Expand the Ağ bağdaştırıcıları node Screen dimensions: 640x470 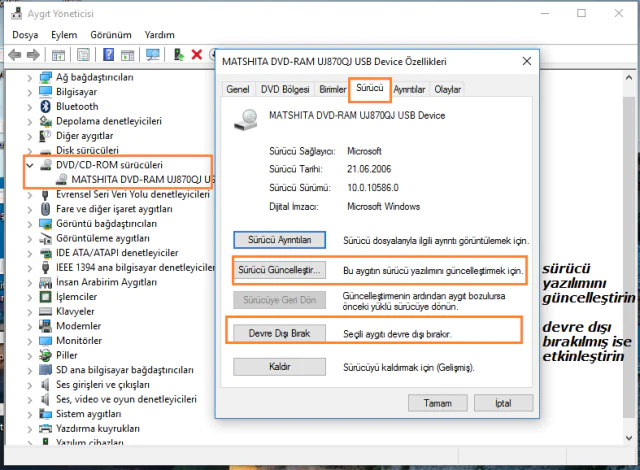29,78
